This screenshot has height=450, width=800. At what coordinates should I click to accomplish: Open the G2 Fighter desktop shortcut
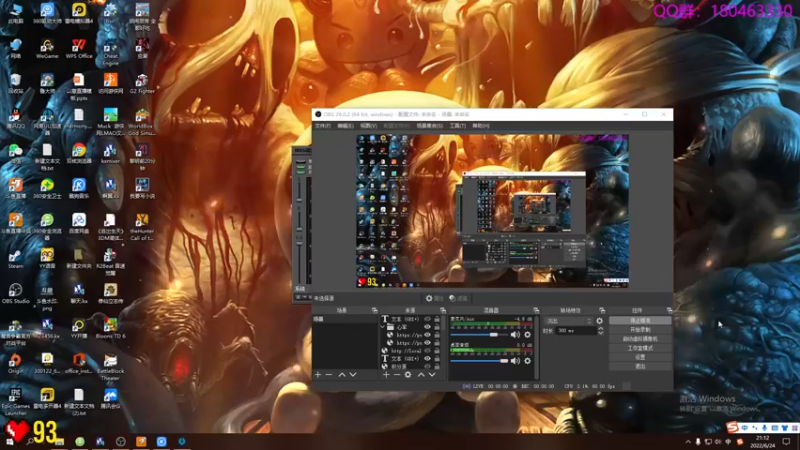[142, 84]
